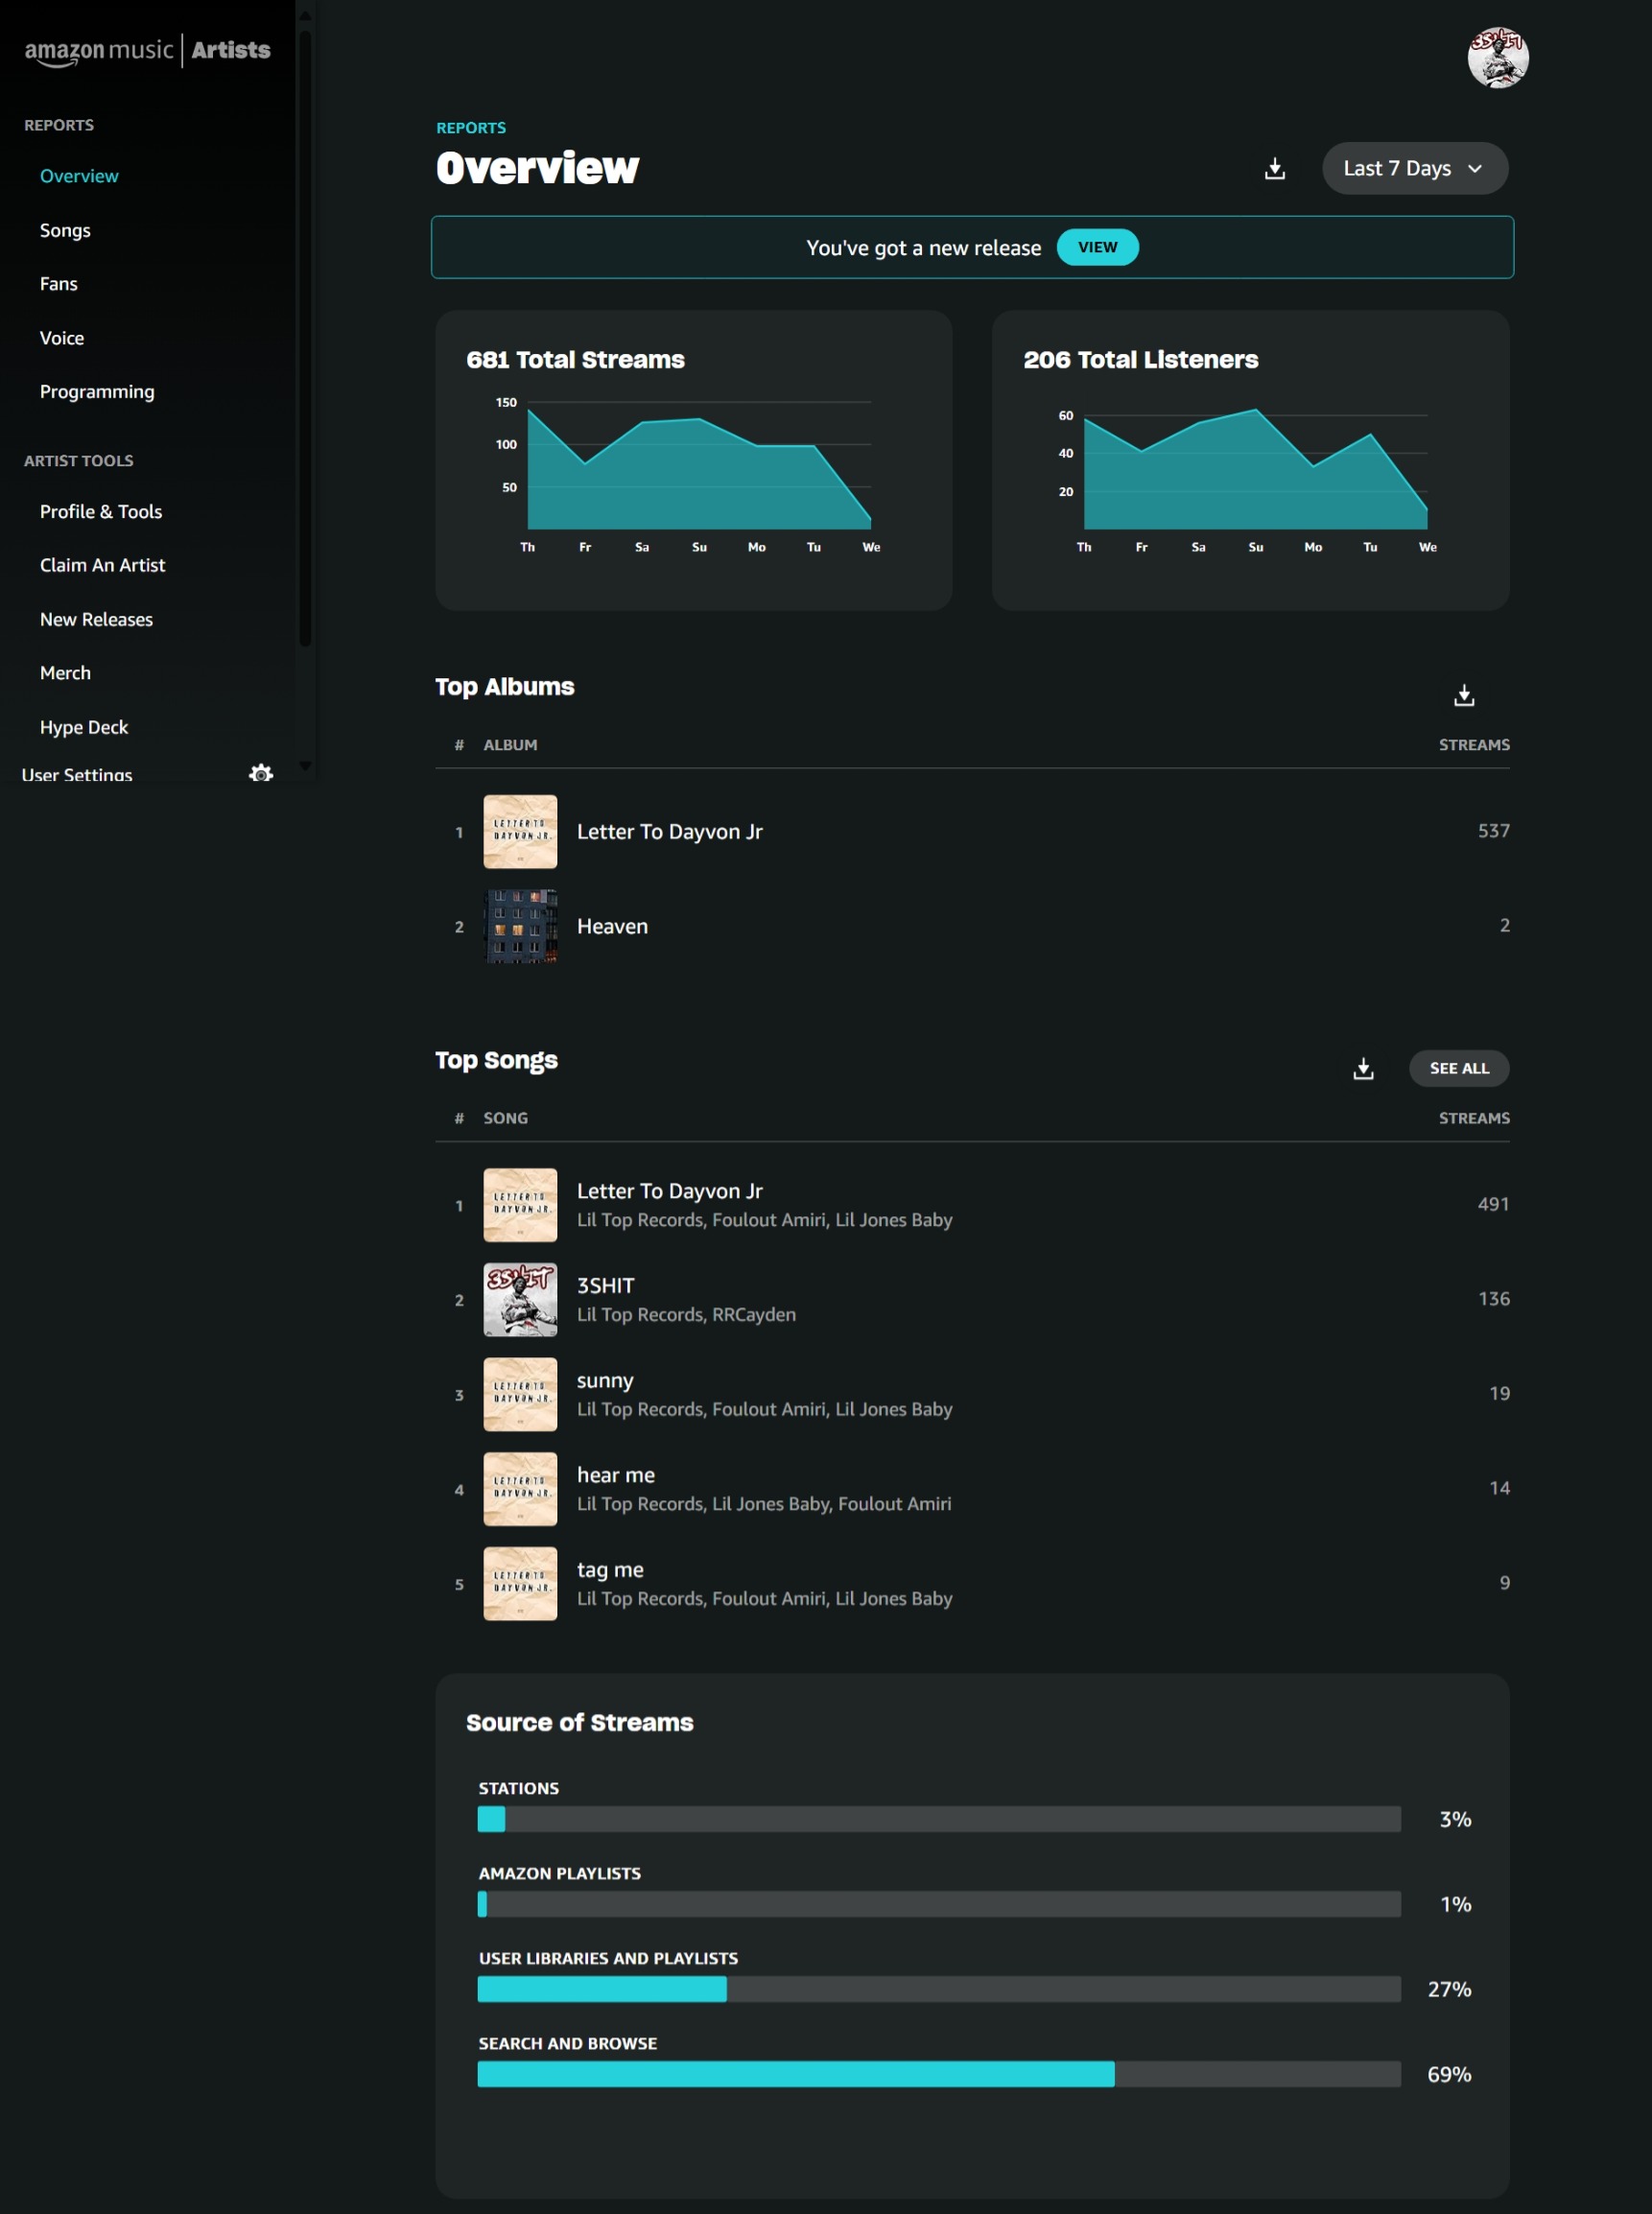Click VIEW on the new release banner

click(1098, 247)
